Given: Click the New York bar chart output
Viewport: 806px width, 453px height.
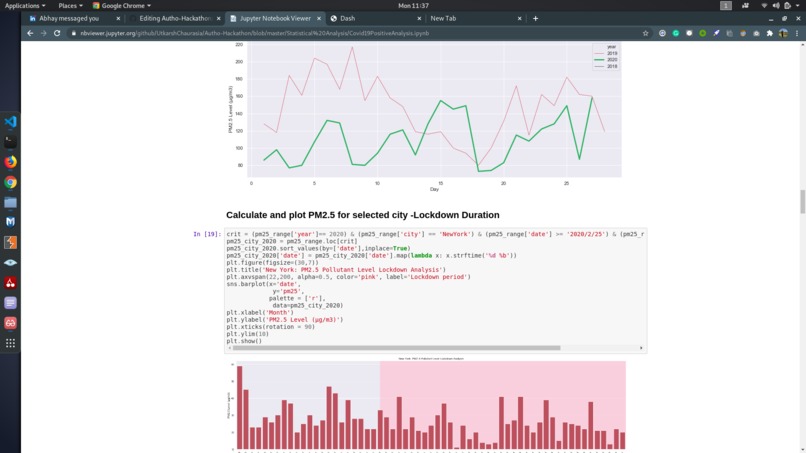Looking at the screenshot, I should point(427,406).
